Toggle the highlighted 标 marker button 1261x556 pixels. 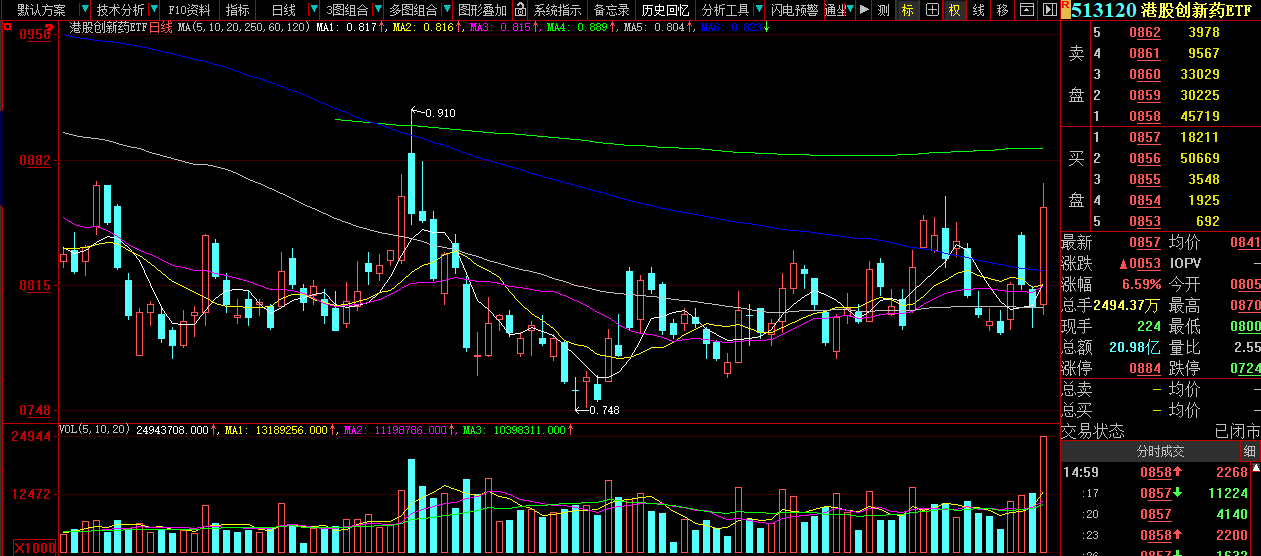point(907,10)
